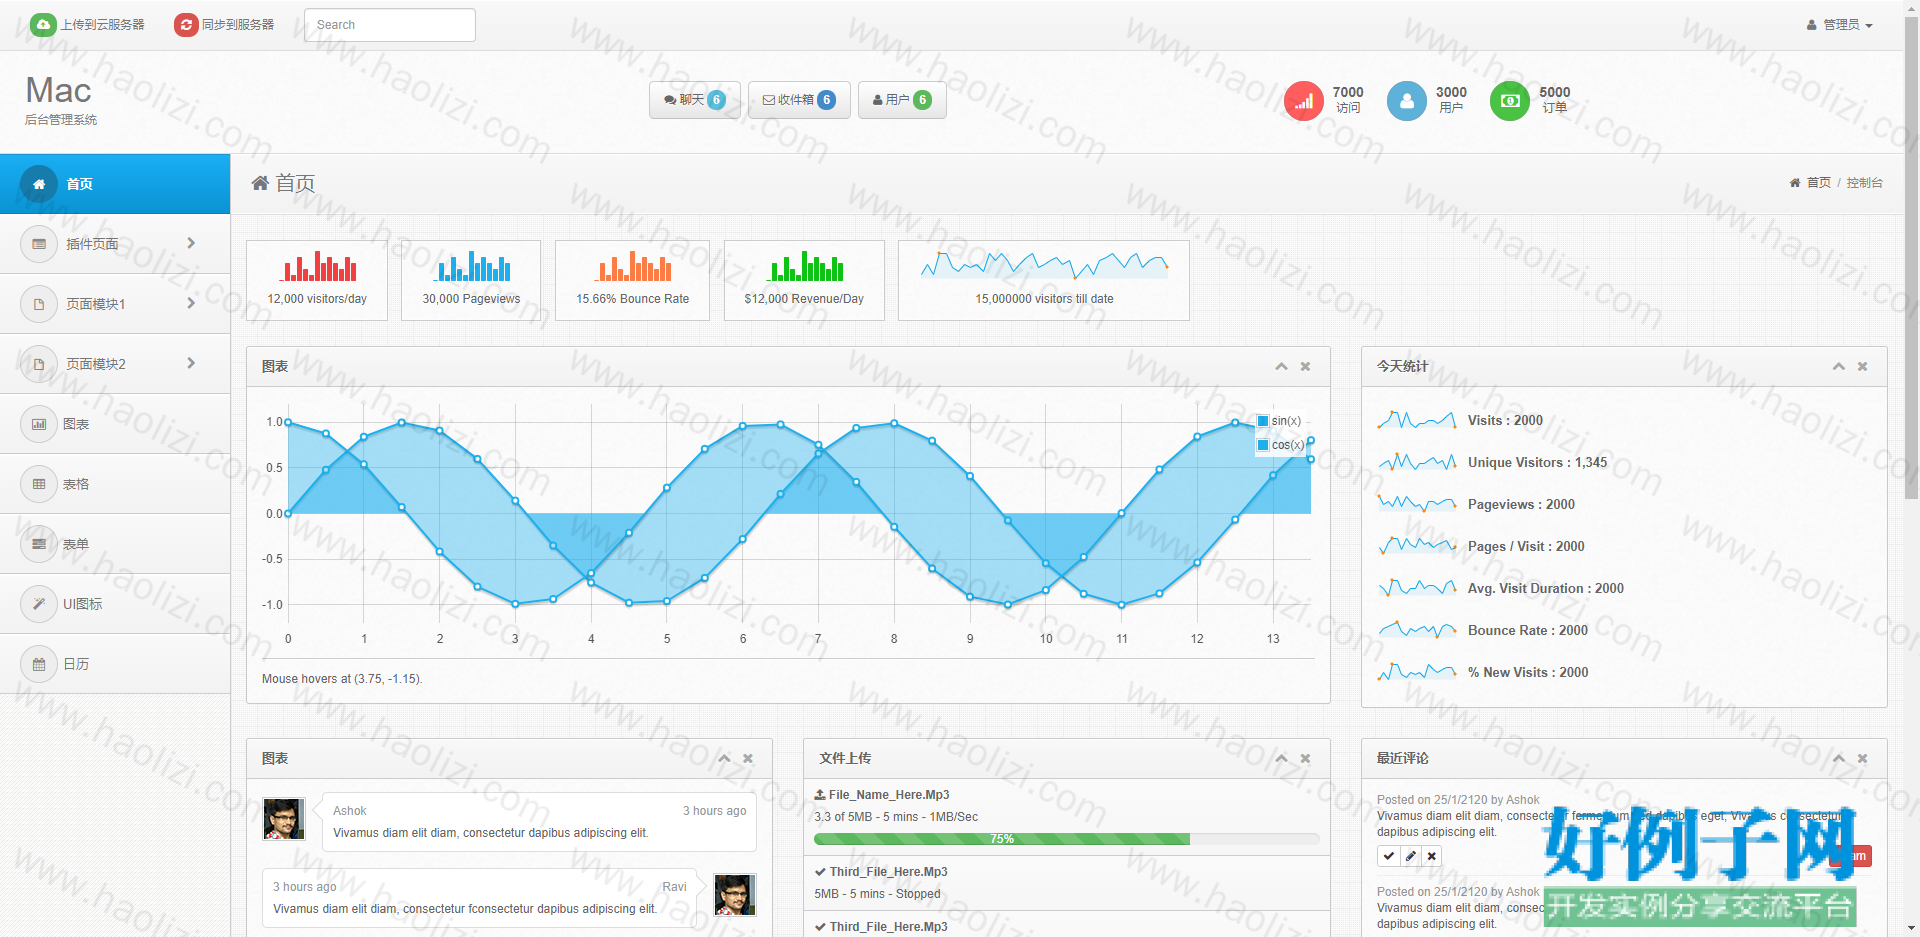Close the lower 图表 chat panel
Screen dimensions: 1920x937
point(748,759)
